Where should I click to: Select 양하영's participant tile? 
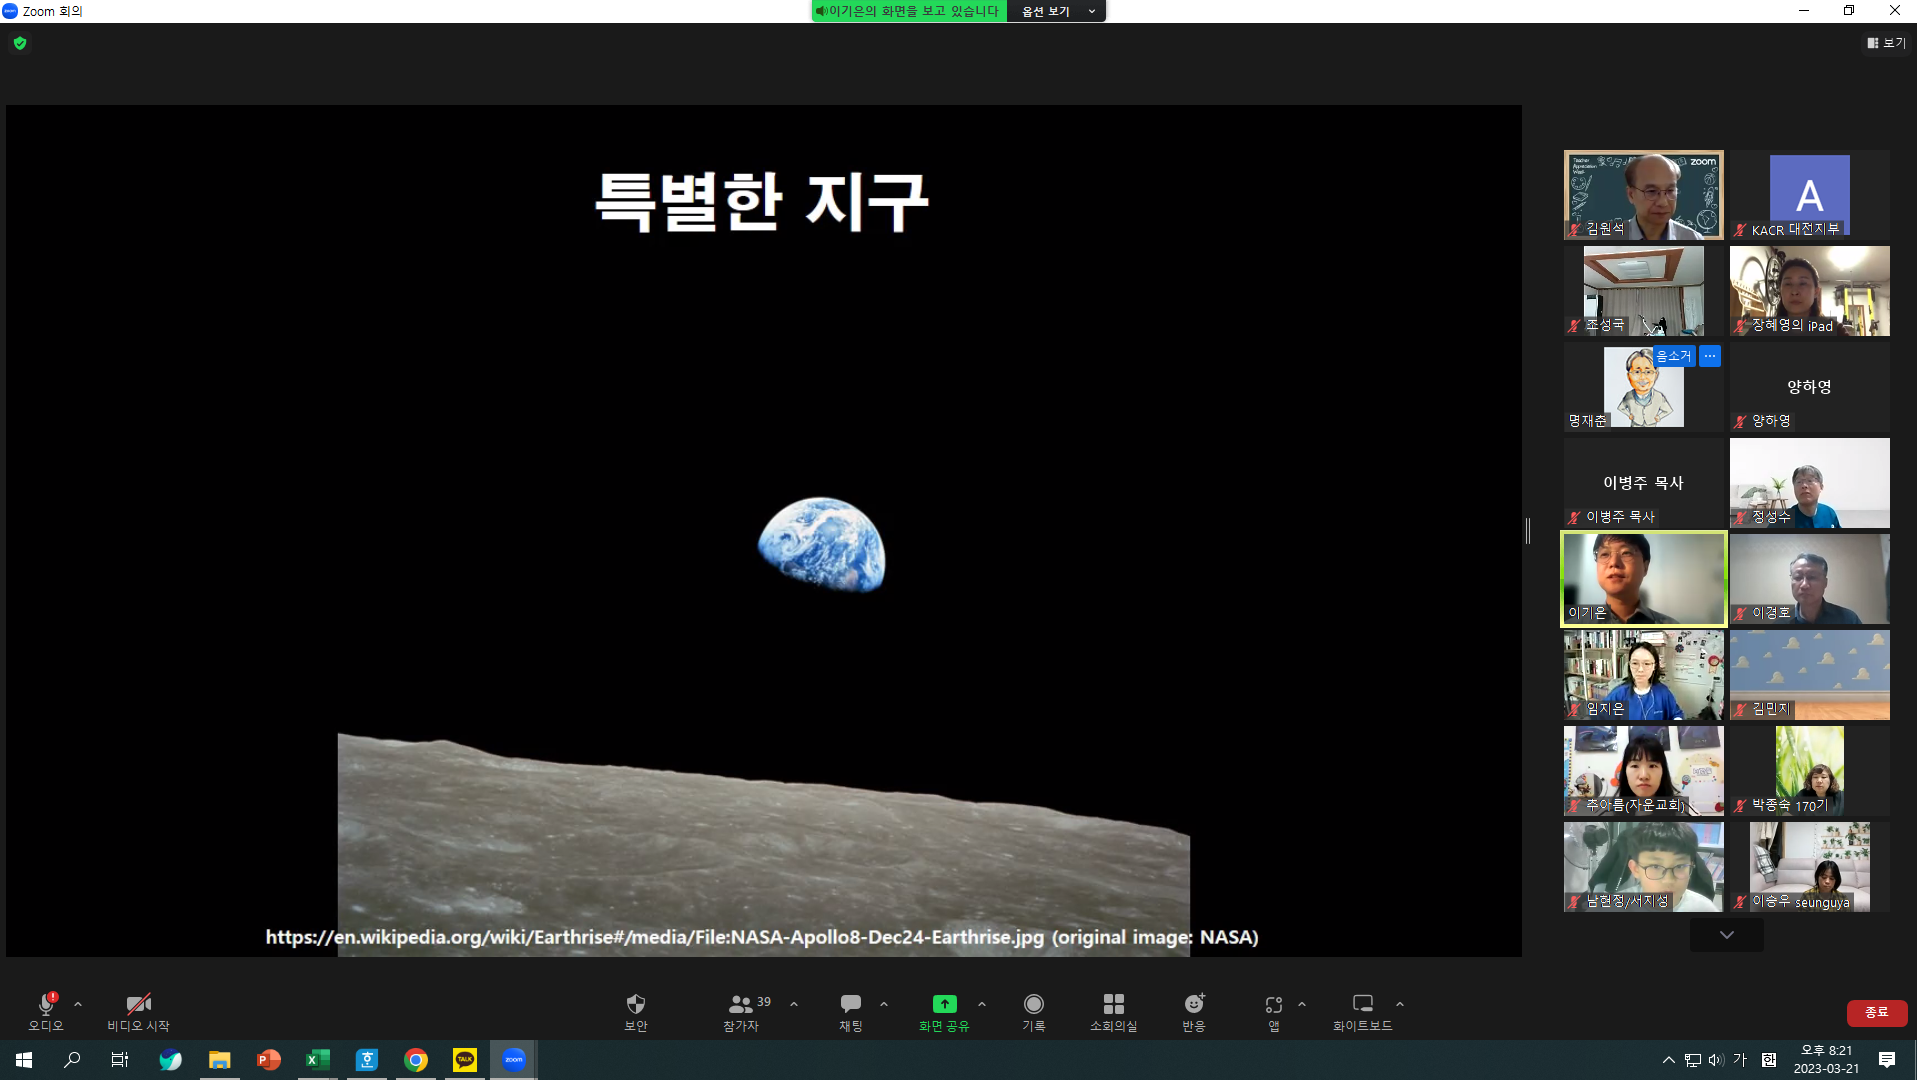[x=1810, y=387]
